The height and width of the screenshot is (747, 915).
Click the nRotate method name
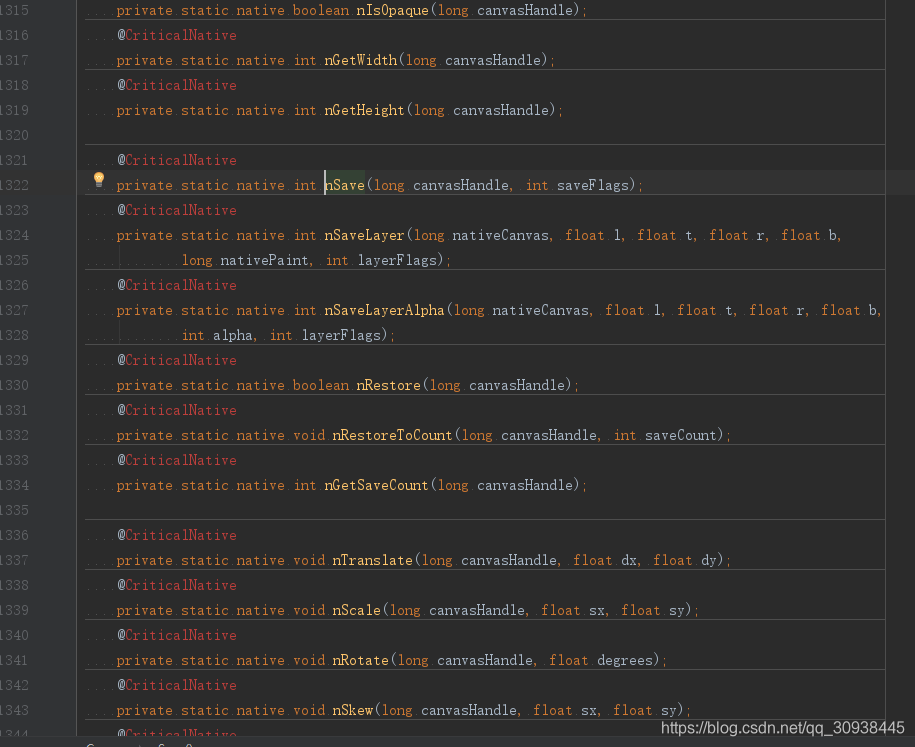point(361,660)
